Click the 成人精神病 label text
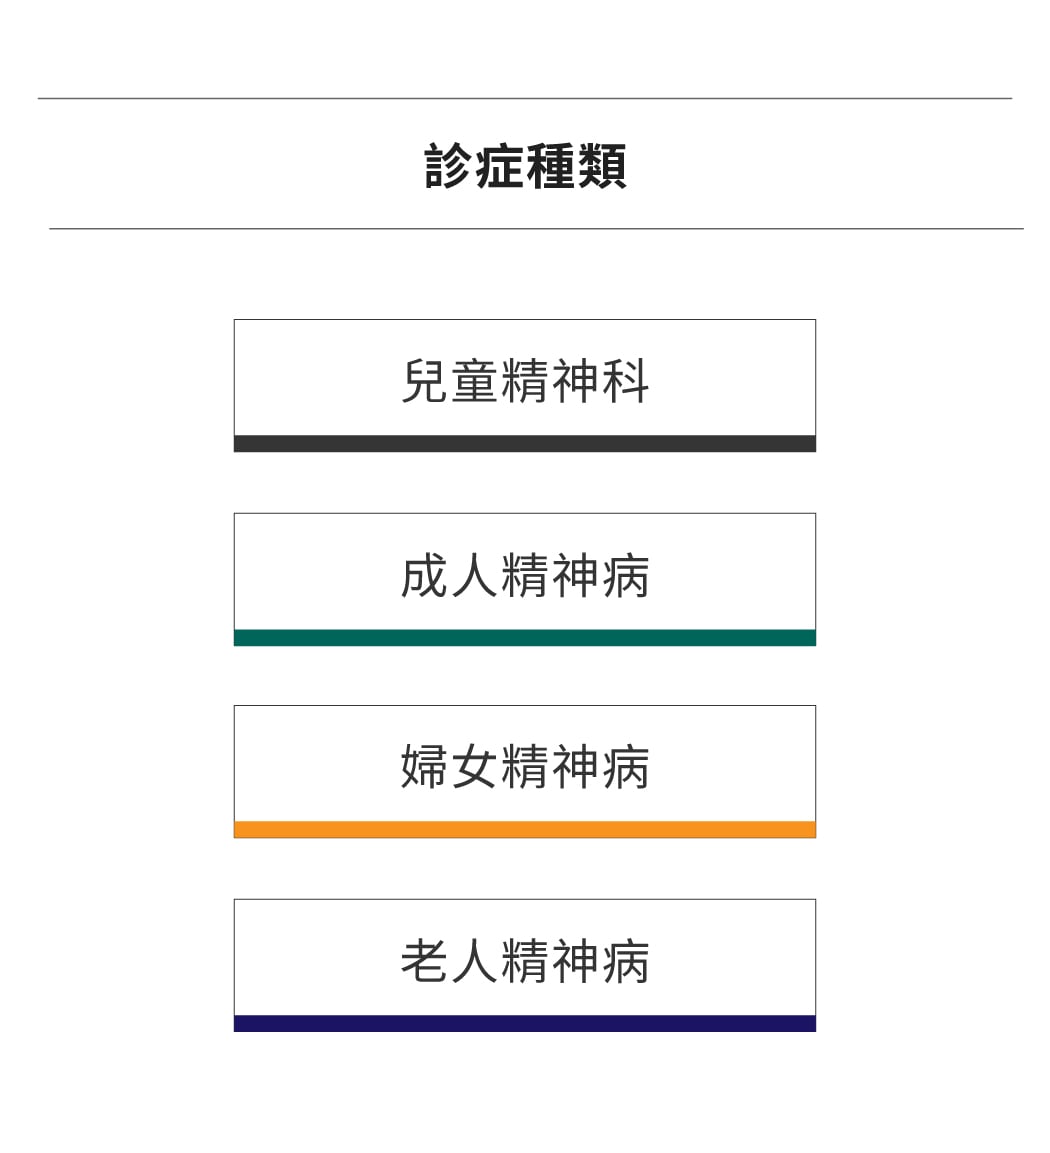Screen dimensions: 1050x1153 coord(525,576)
